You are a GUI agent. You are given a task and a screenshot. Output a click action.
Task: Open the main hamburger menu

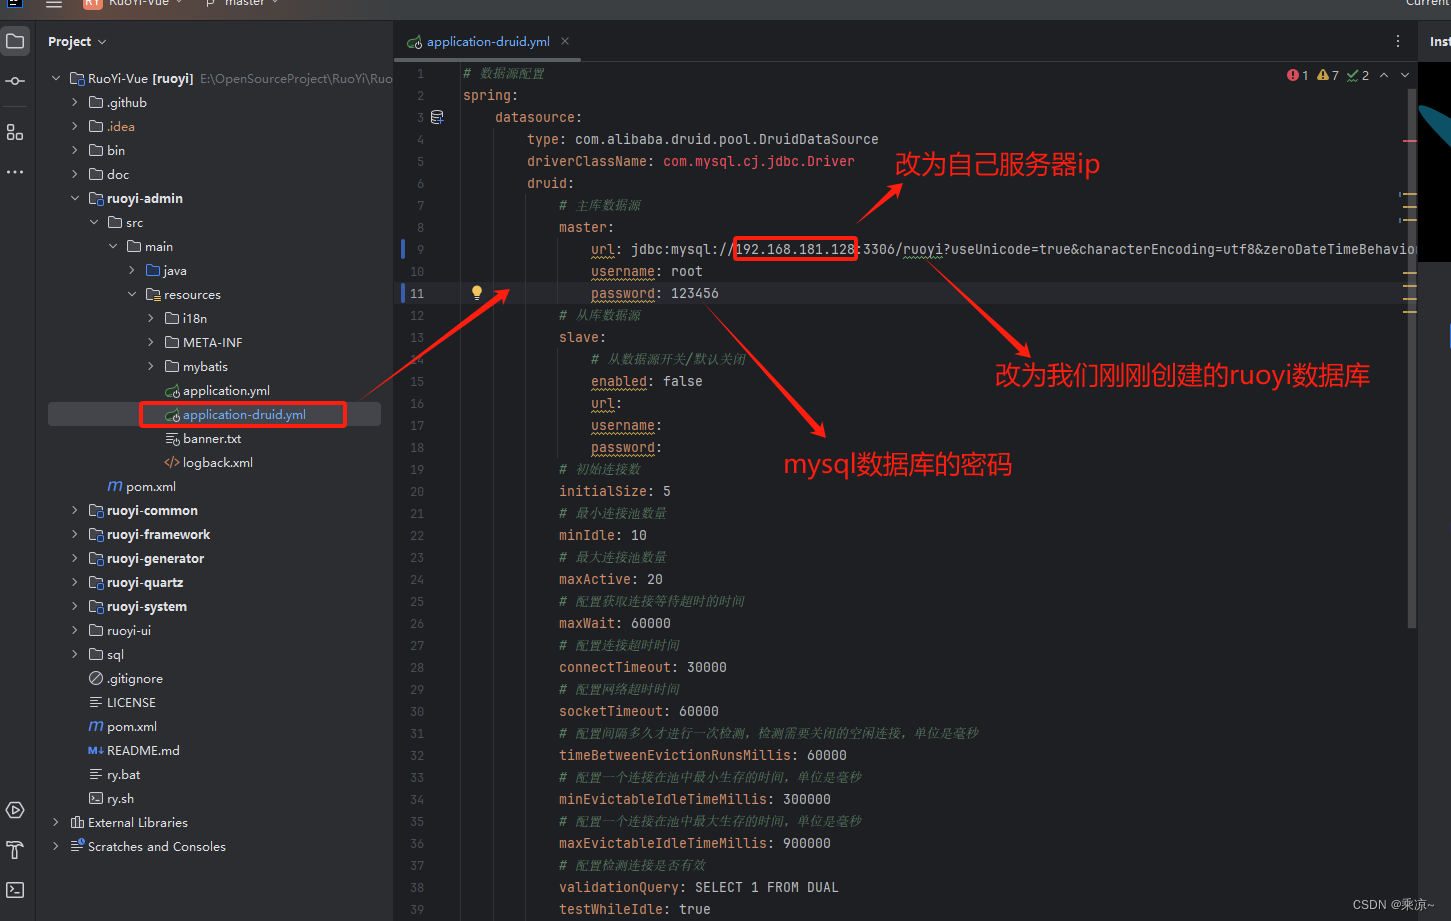(54, 4)
